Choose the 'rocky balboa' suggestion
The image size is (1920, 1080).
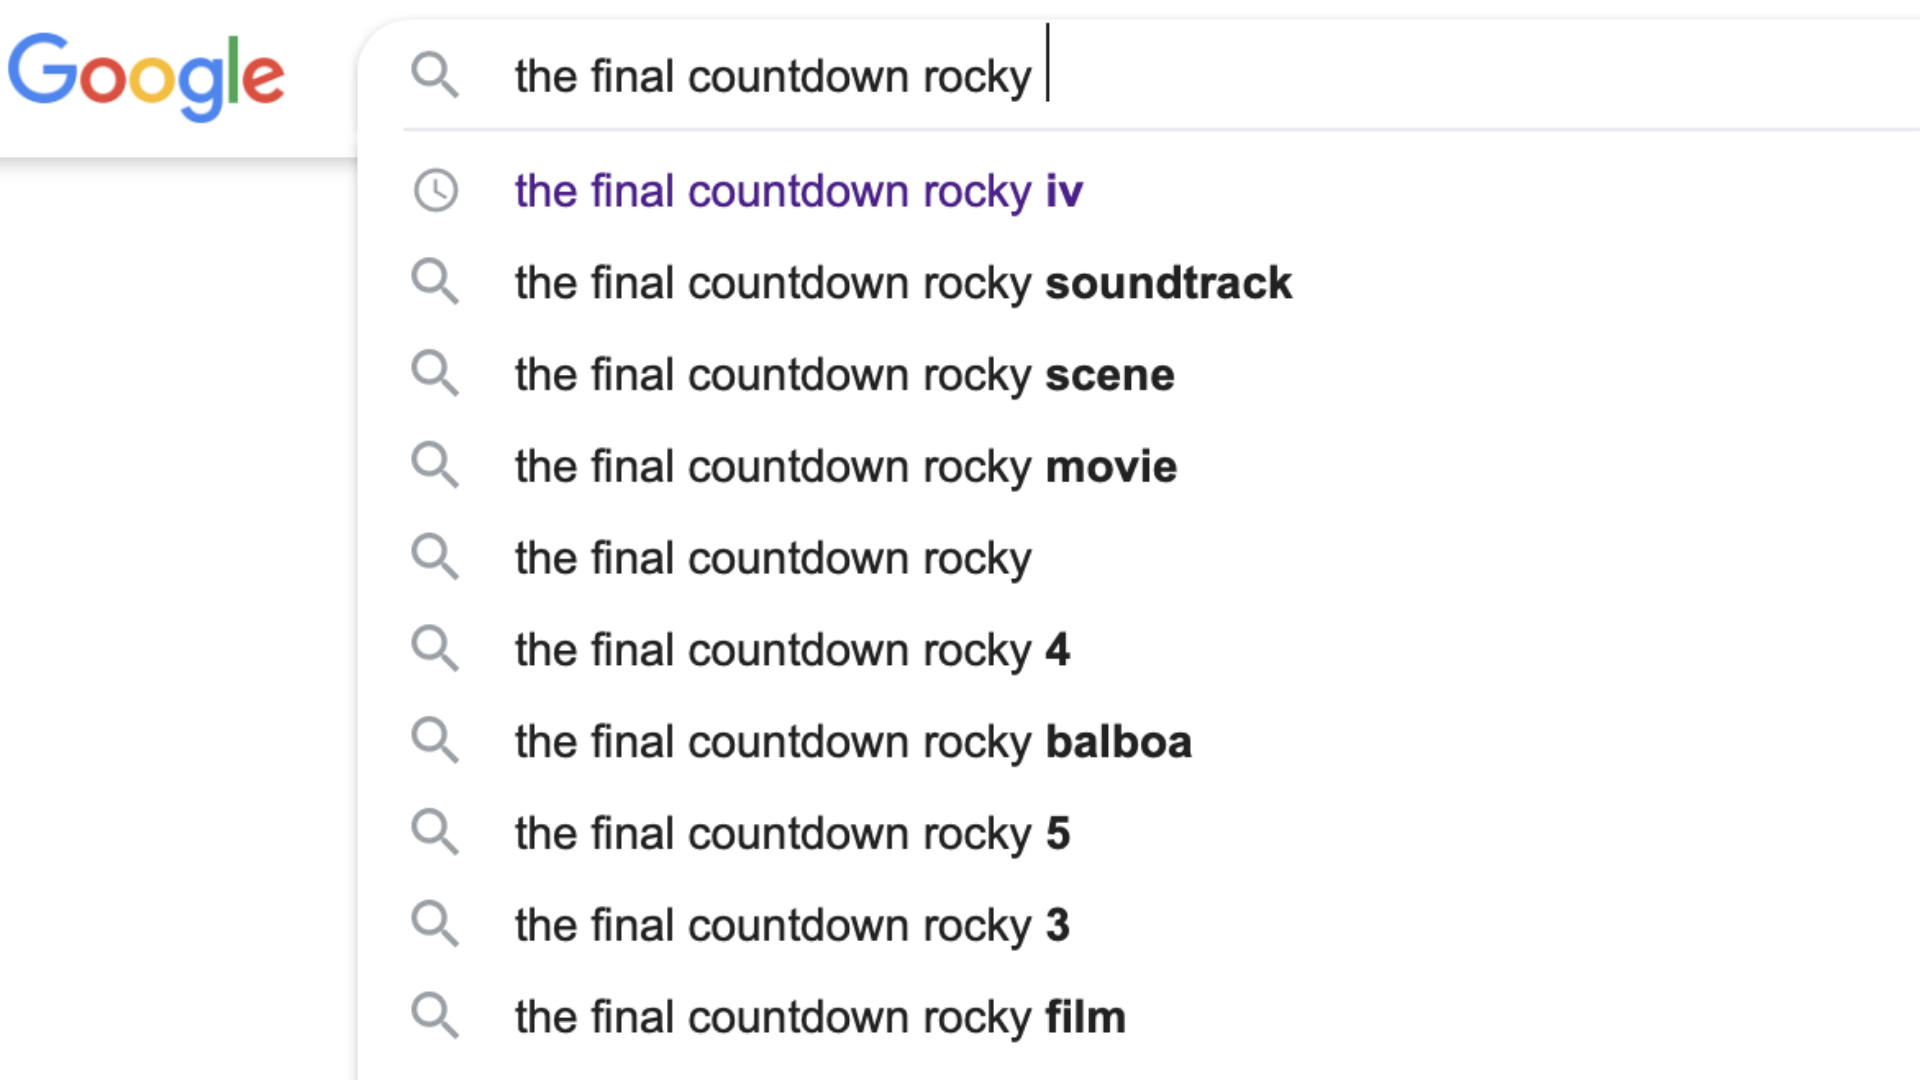pos(1140,741)
